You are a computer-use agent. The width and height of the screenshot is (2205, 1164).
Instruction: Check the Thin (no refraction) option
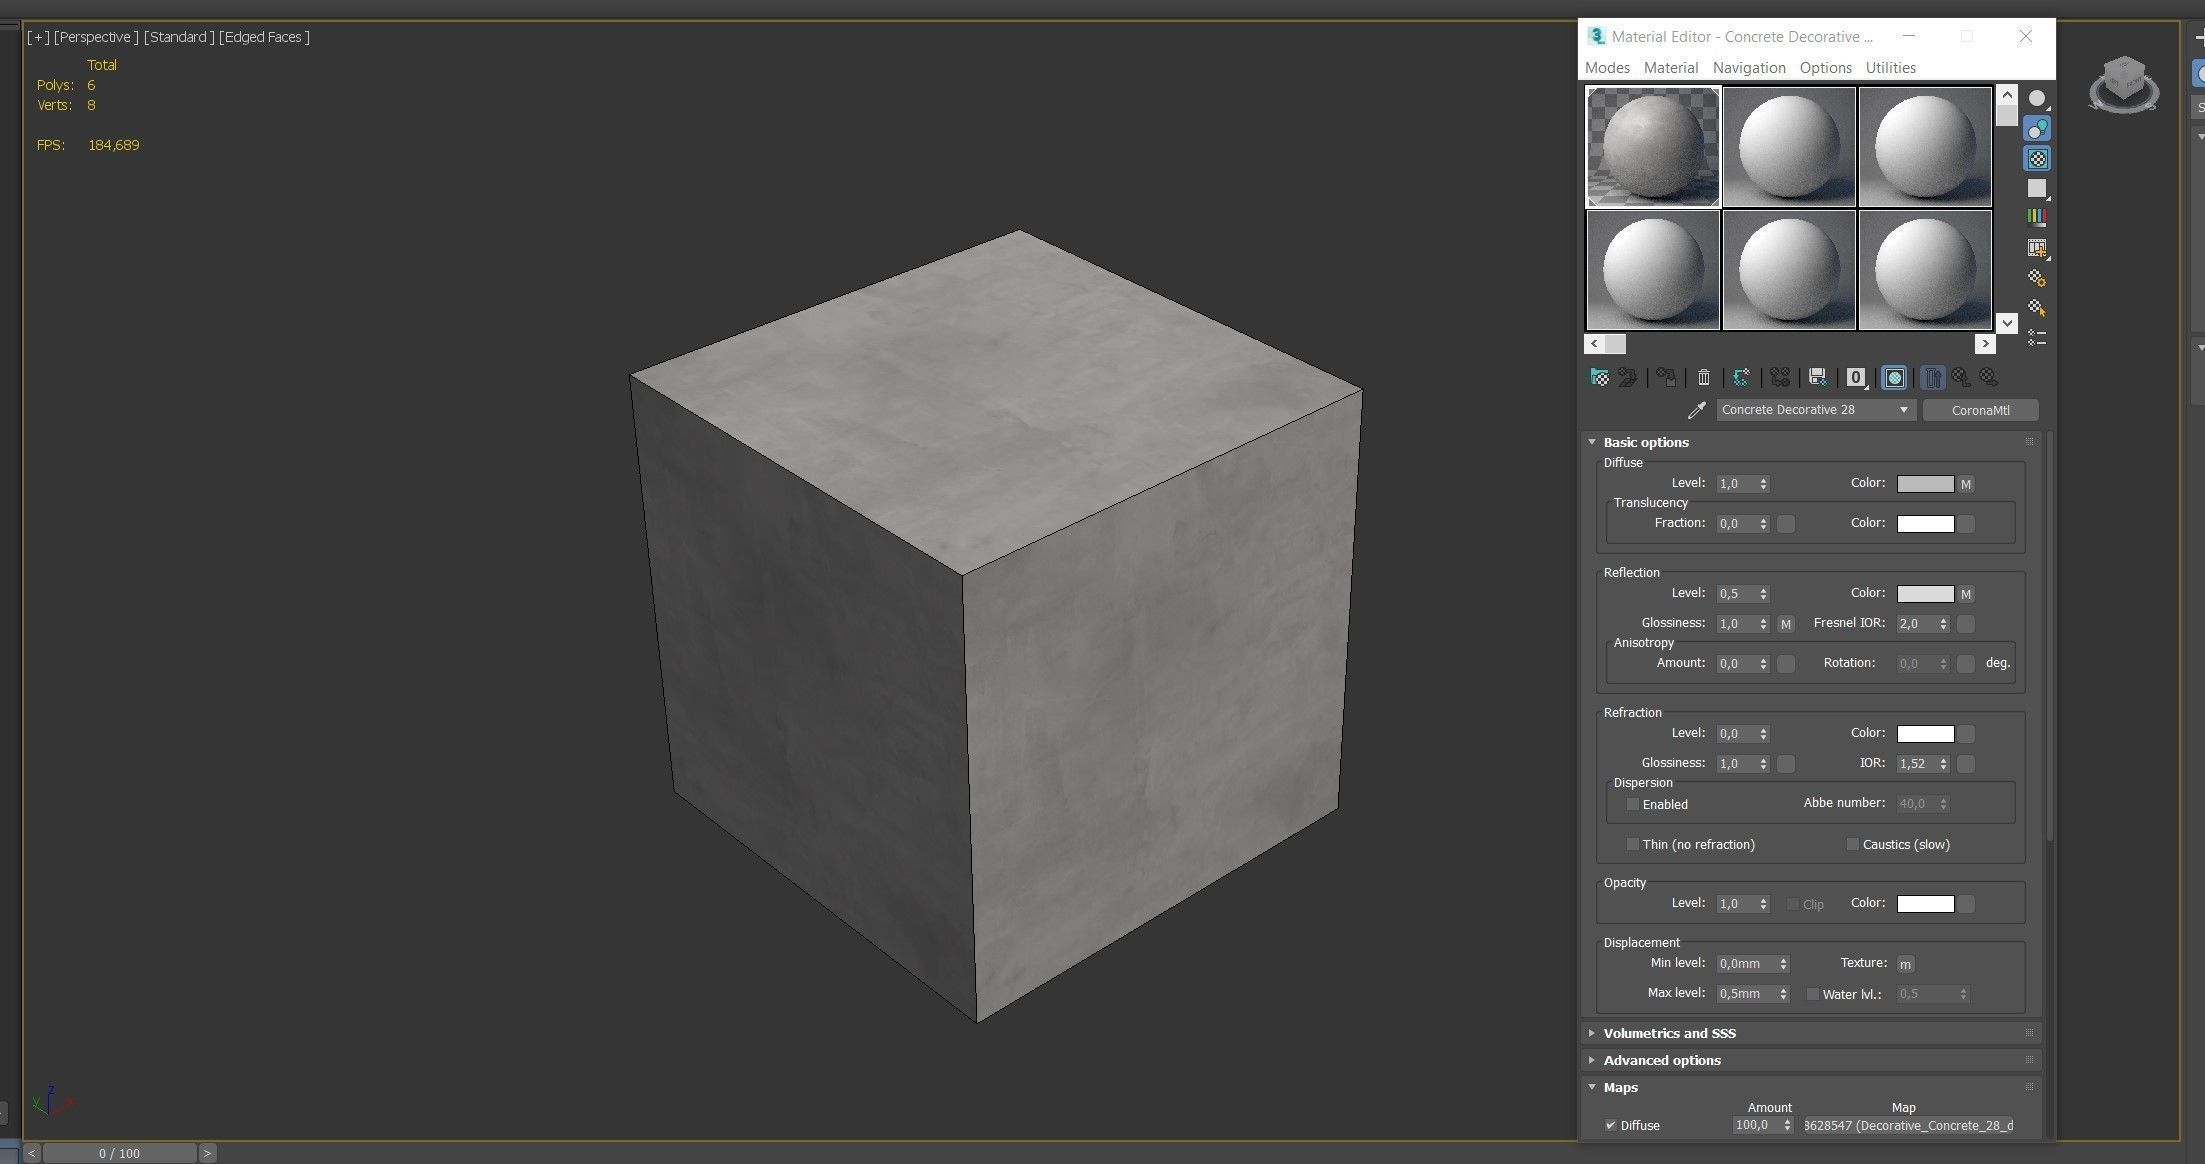tap(1633, 844)
